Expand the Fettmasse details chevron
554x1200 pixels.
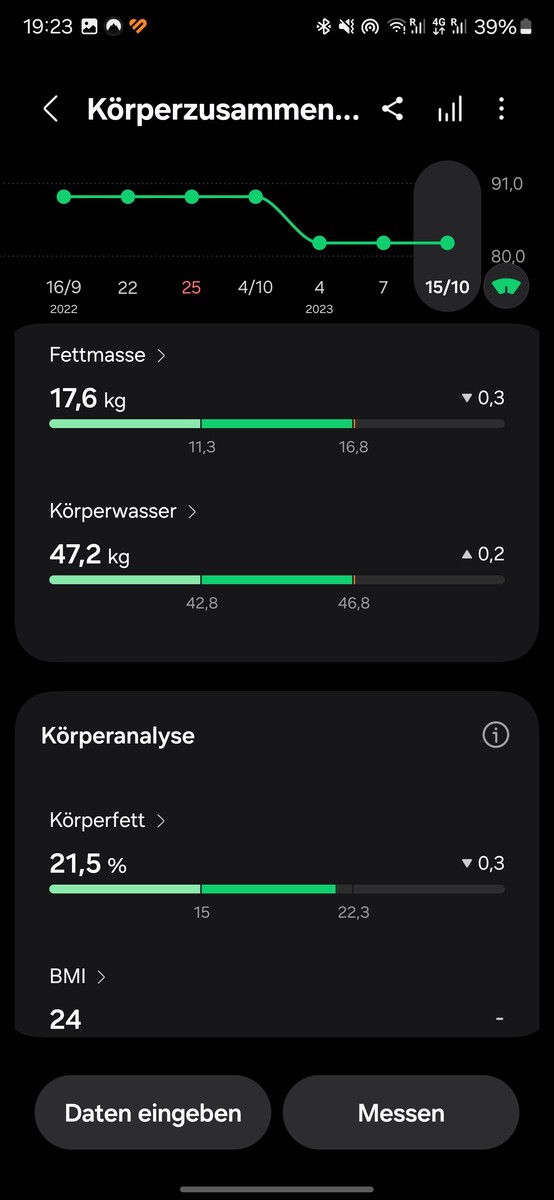(x=162, y=355)
